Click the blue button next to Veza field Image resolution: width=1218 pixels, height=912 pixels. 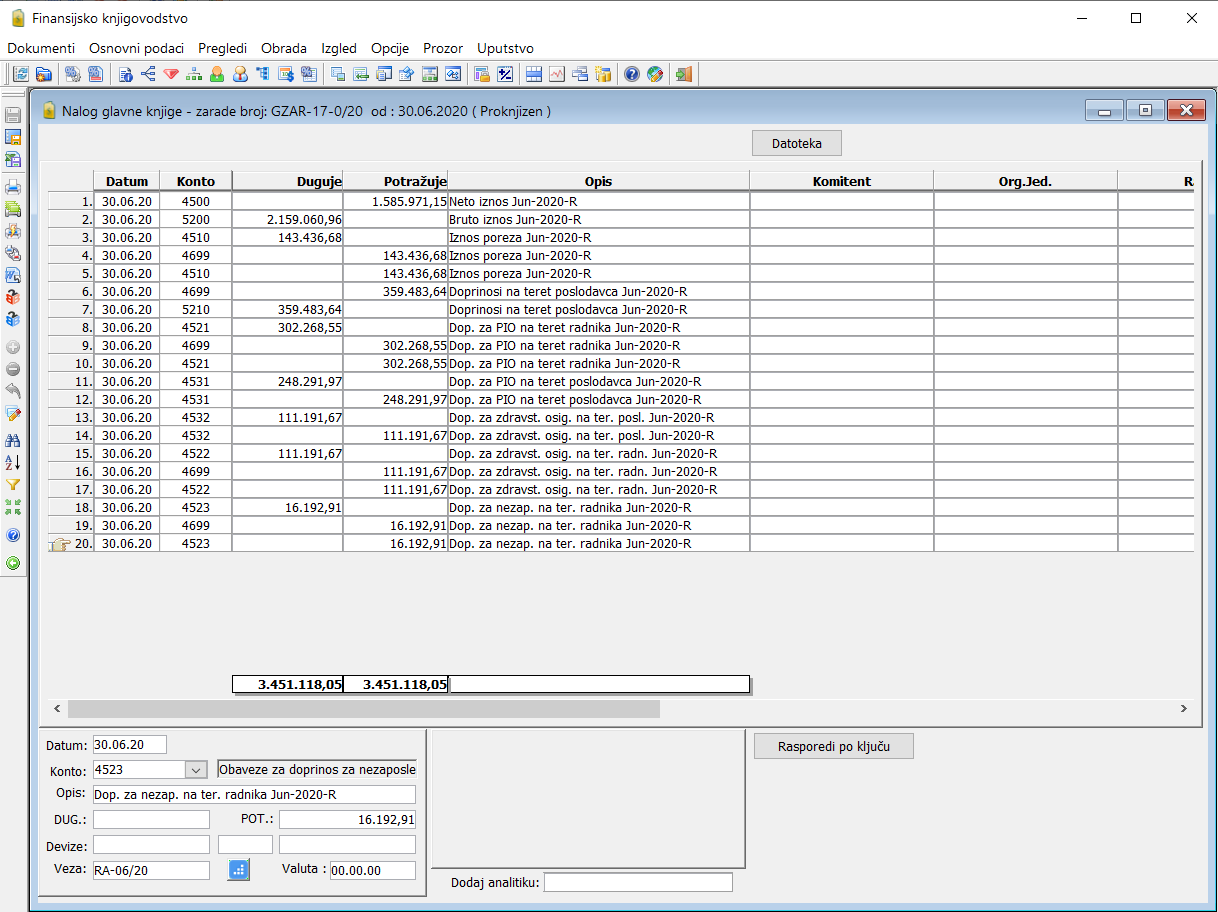point(238,870)
